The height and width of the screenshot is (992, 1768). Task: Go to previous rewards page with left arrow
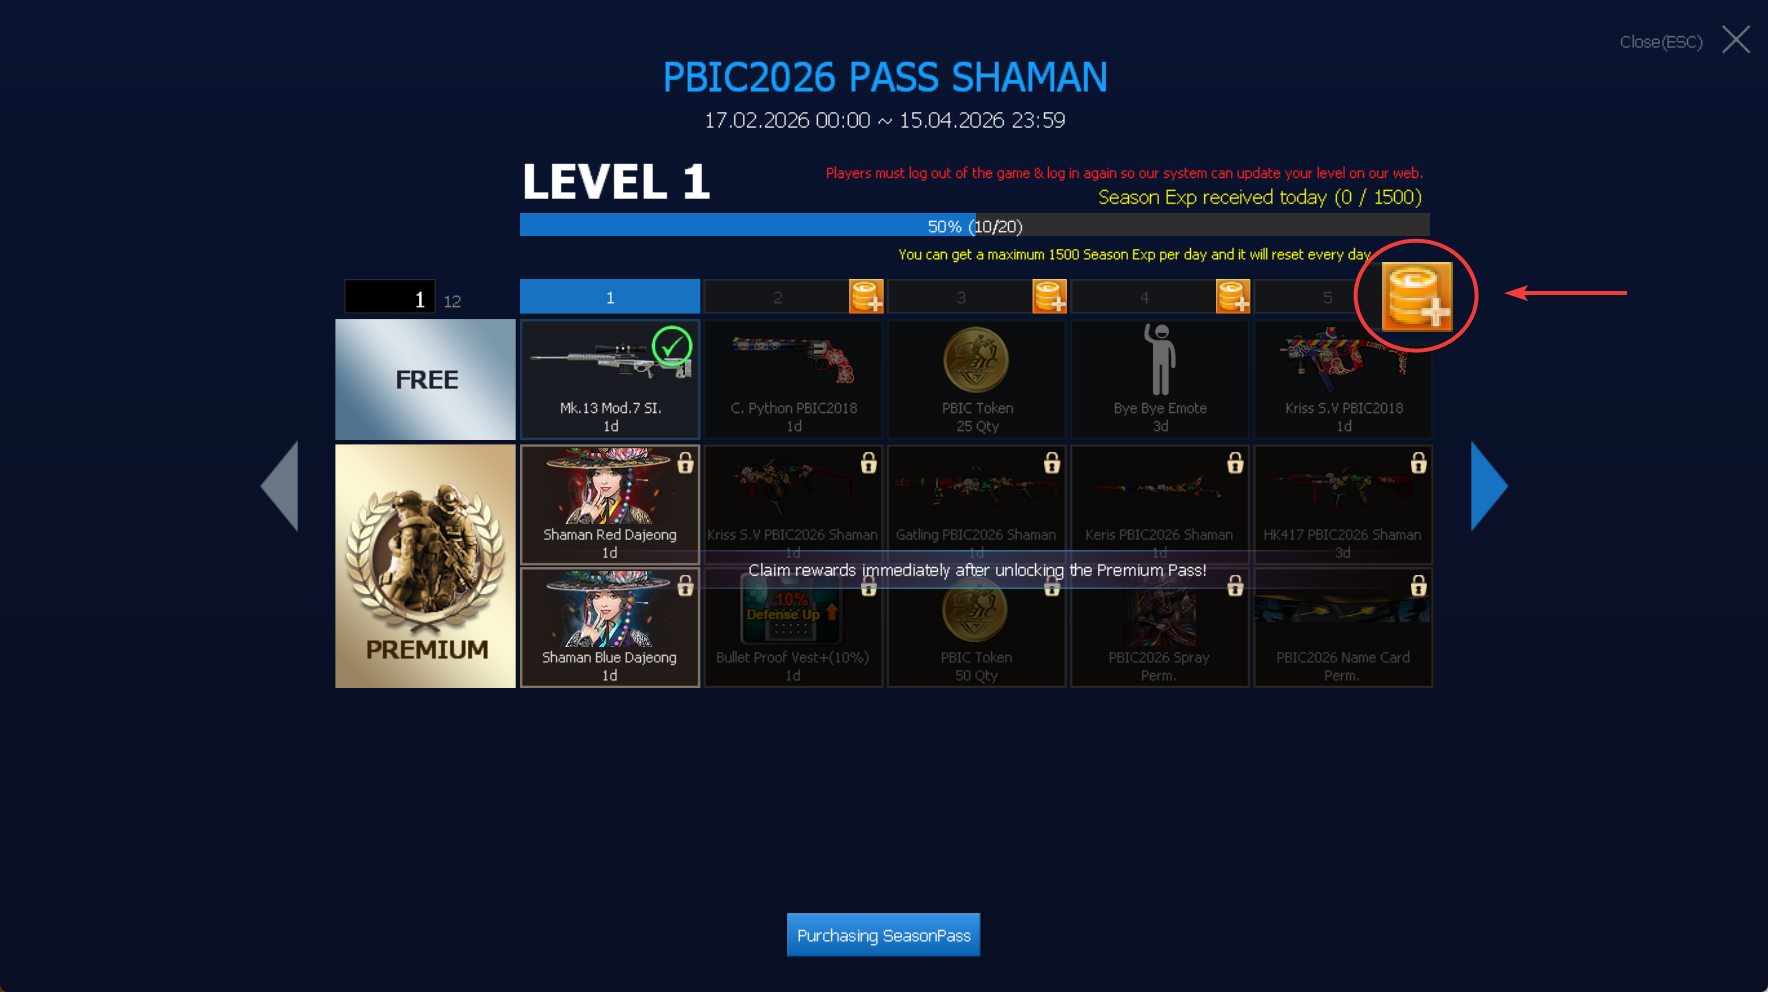[280, 486]
